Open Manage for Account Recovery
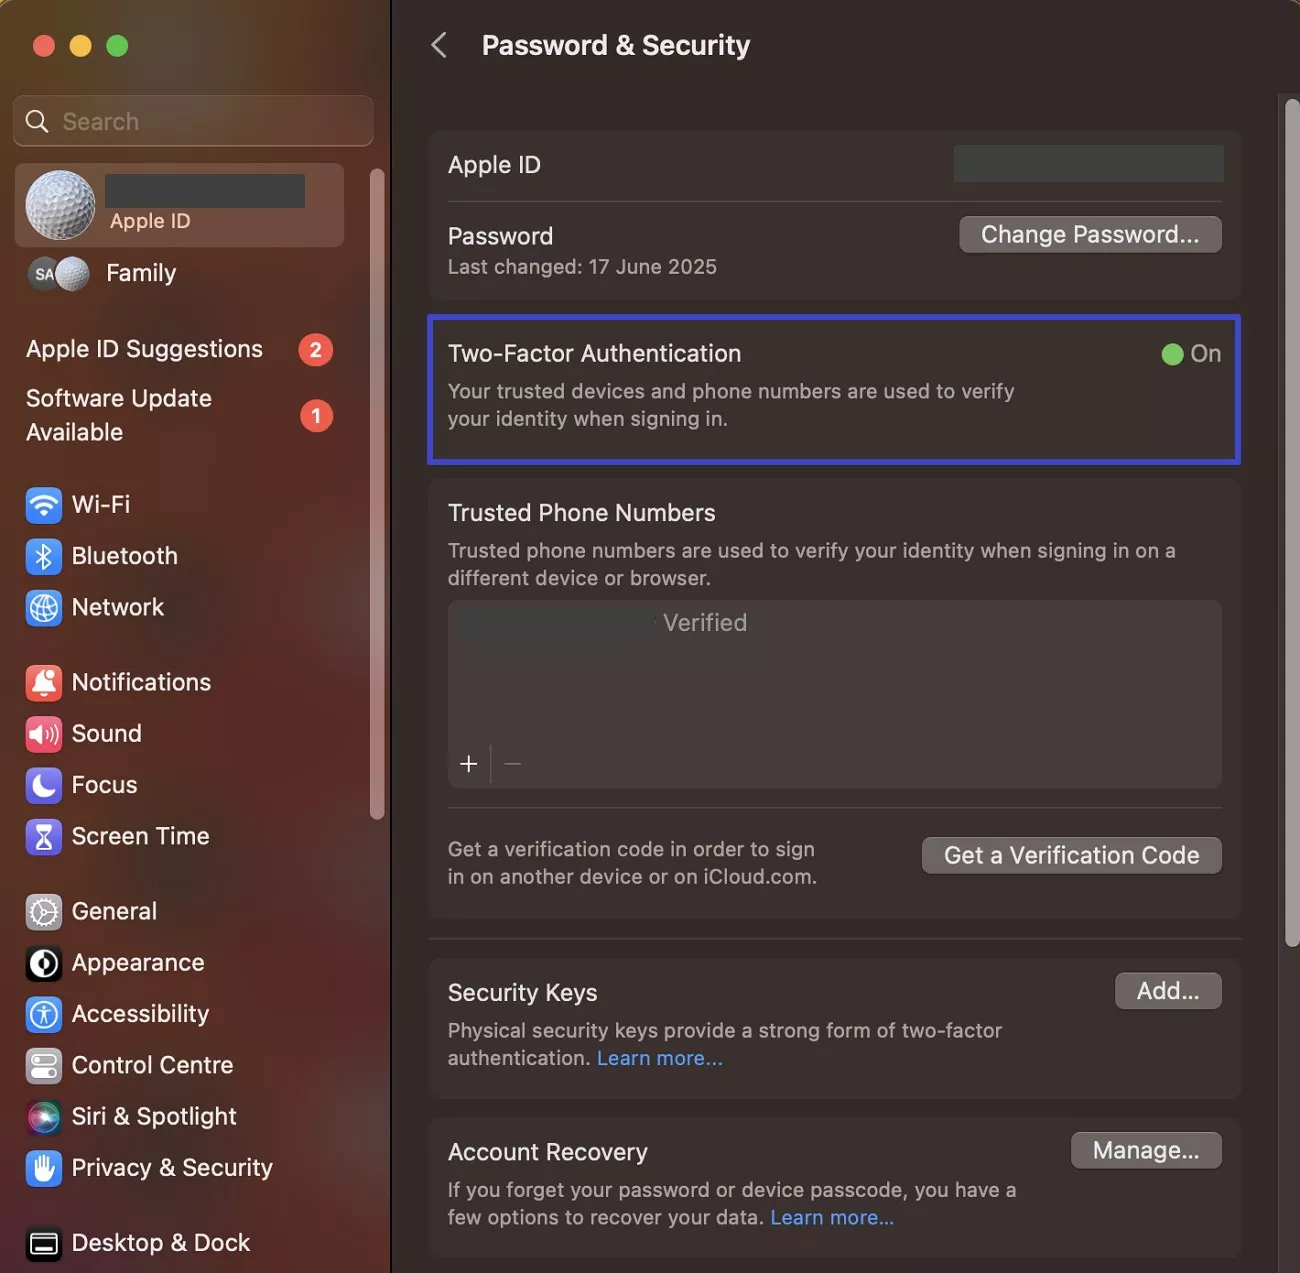Viewport: 1300px width, 1273px height. pyautogui.click(x=1145, y=1151)
